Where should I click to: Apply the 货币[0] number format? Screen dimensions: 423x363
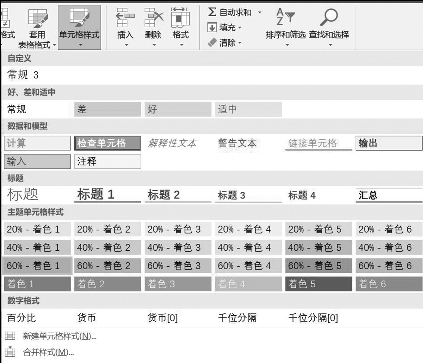(178, 318)
